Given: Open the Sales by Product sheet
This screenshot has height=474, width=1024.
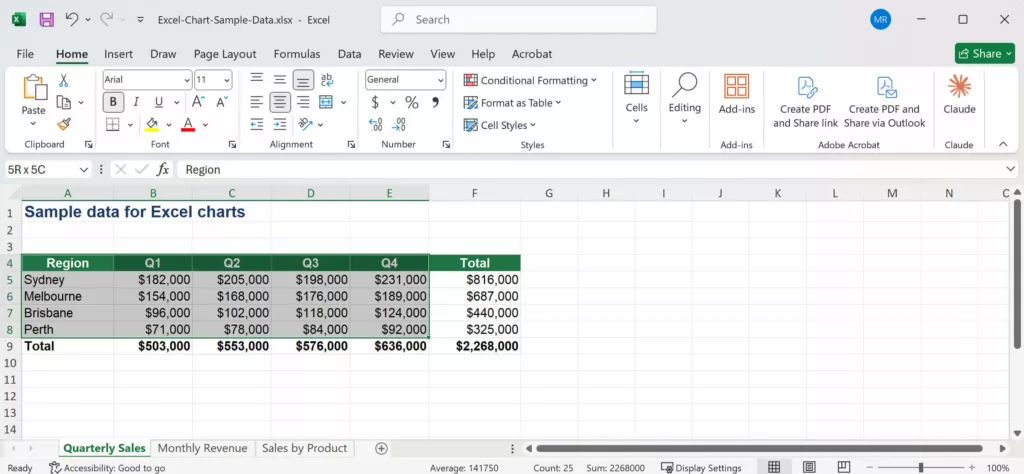Looking at the screenshot, I should [304, 449].
